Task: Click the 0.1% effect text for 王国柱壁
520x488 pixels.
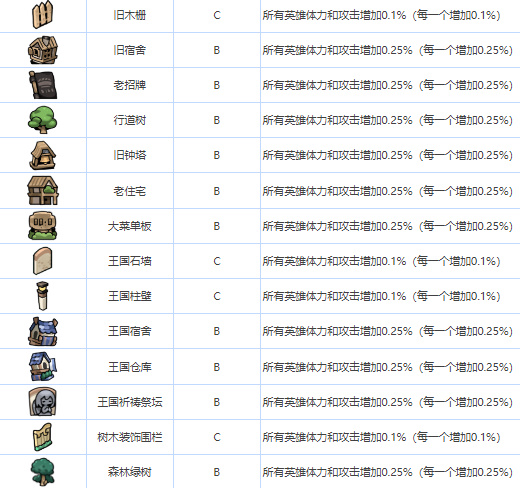Action: click(381, 296)
